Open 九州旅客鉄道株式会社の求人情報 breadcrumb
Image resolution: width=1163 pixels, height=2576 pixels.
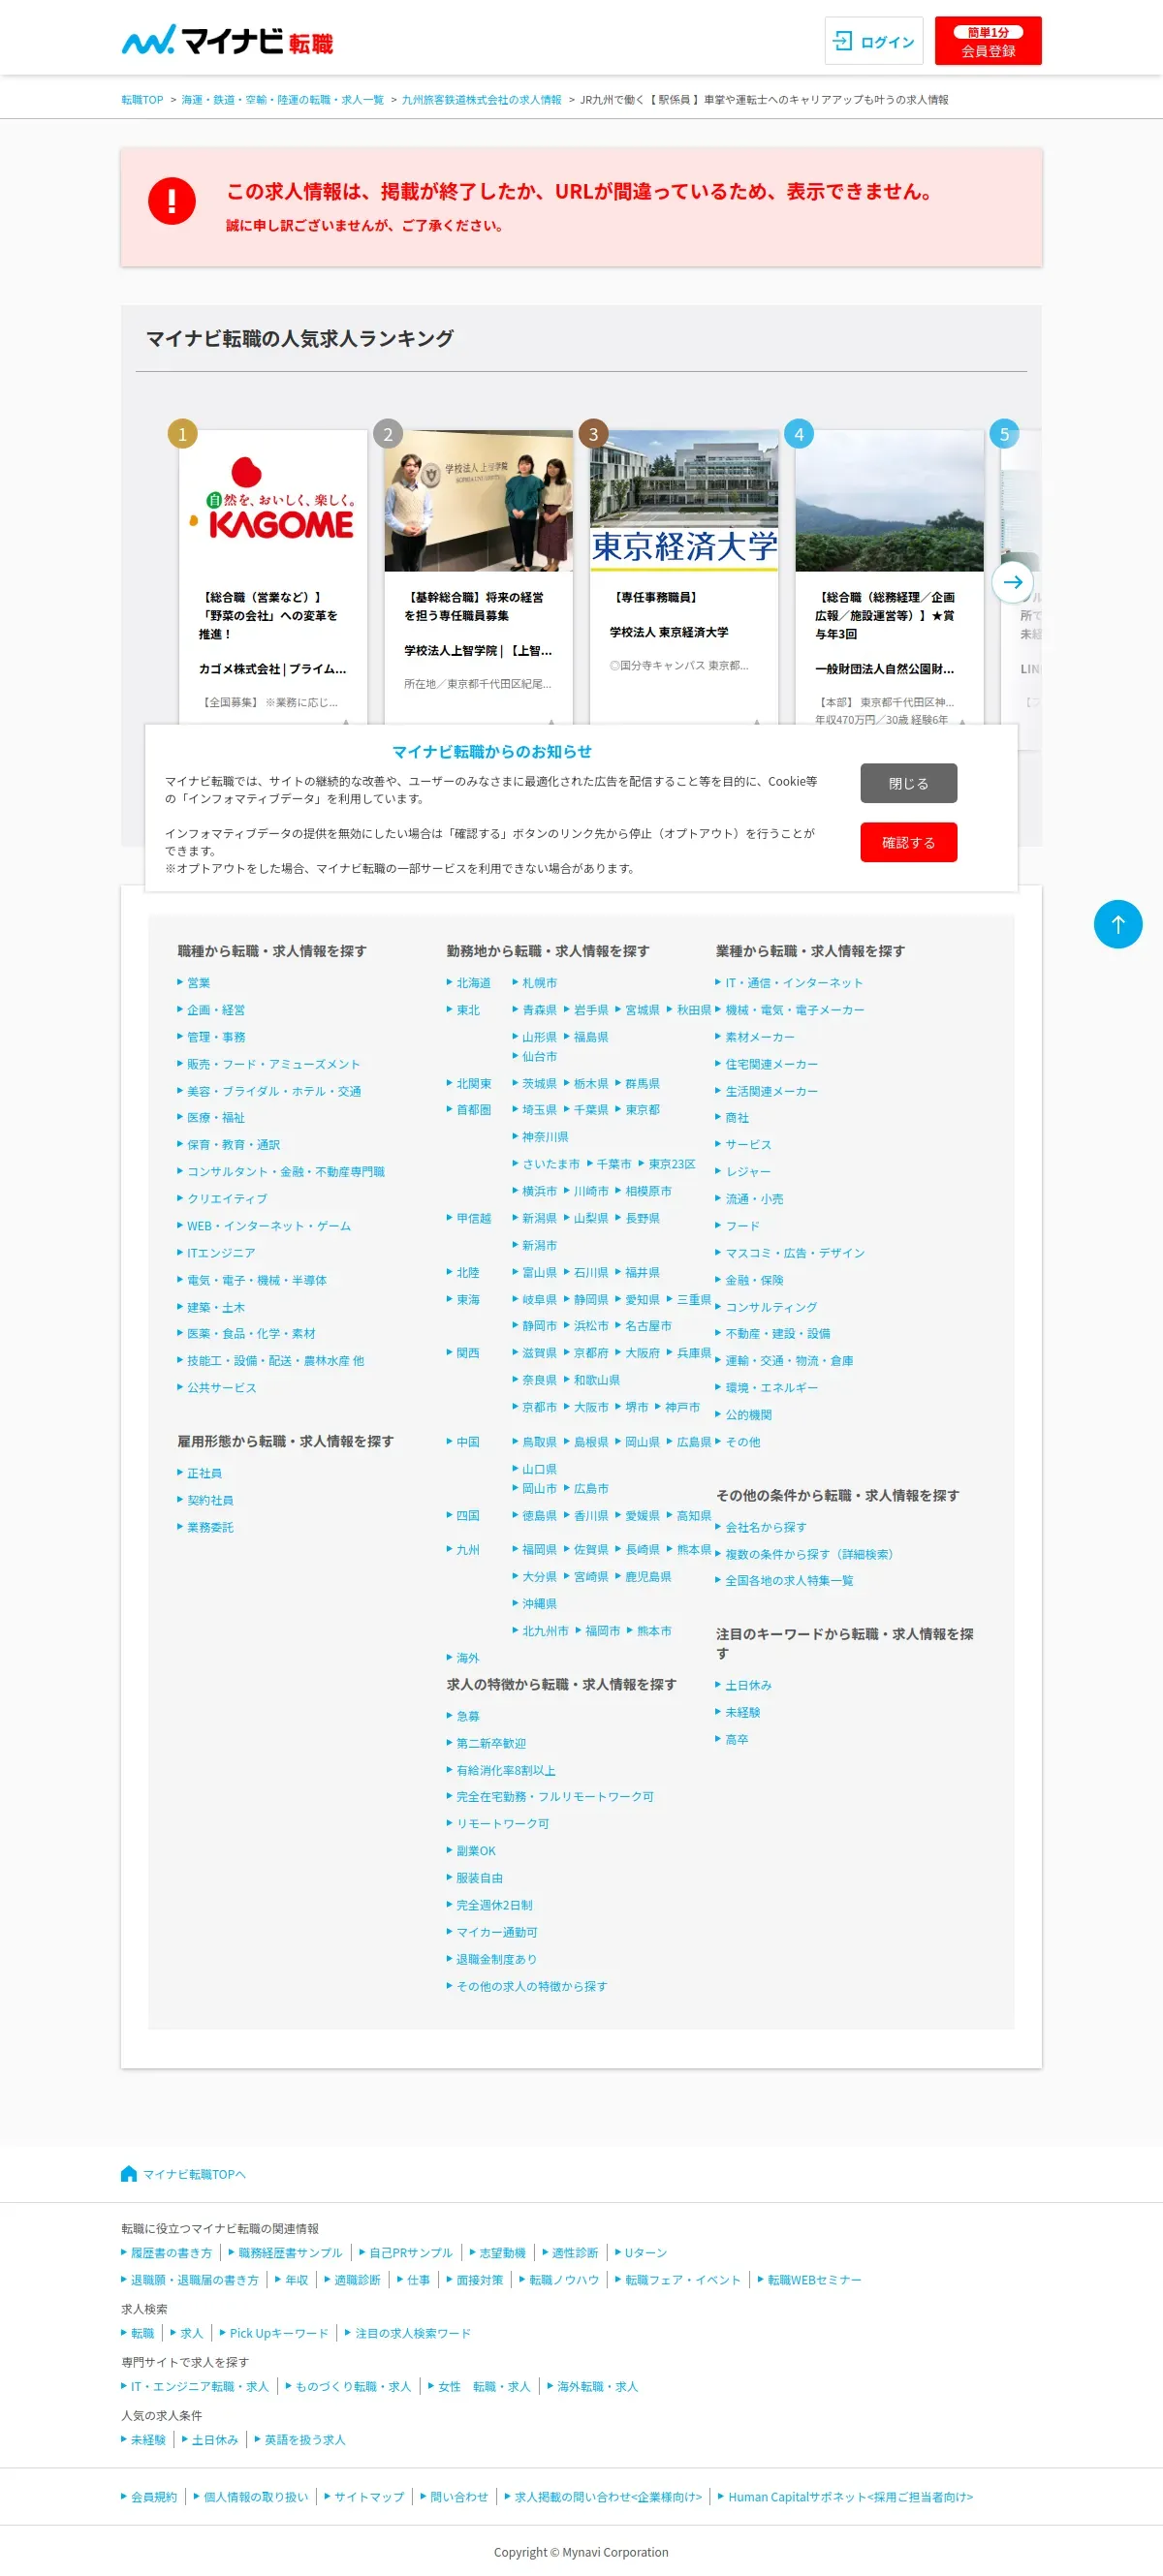pyautogui.click(x=481, y=100)
